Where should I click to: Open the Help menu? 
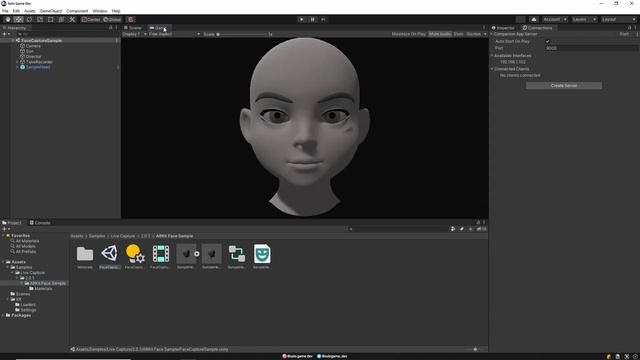[x=116, y=11]
